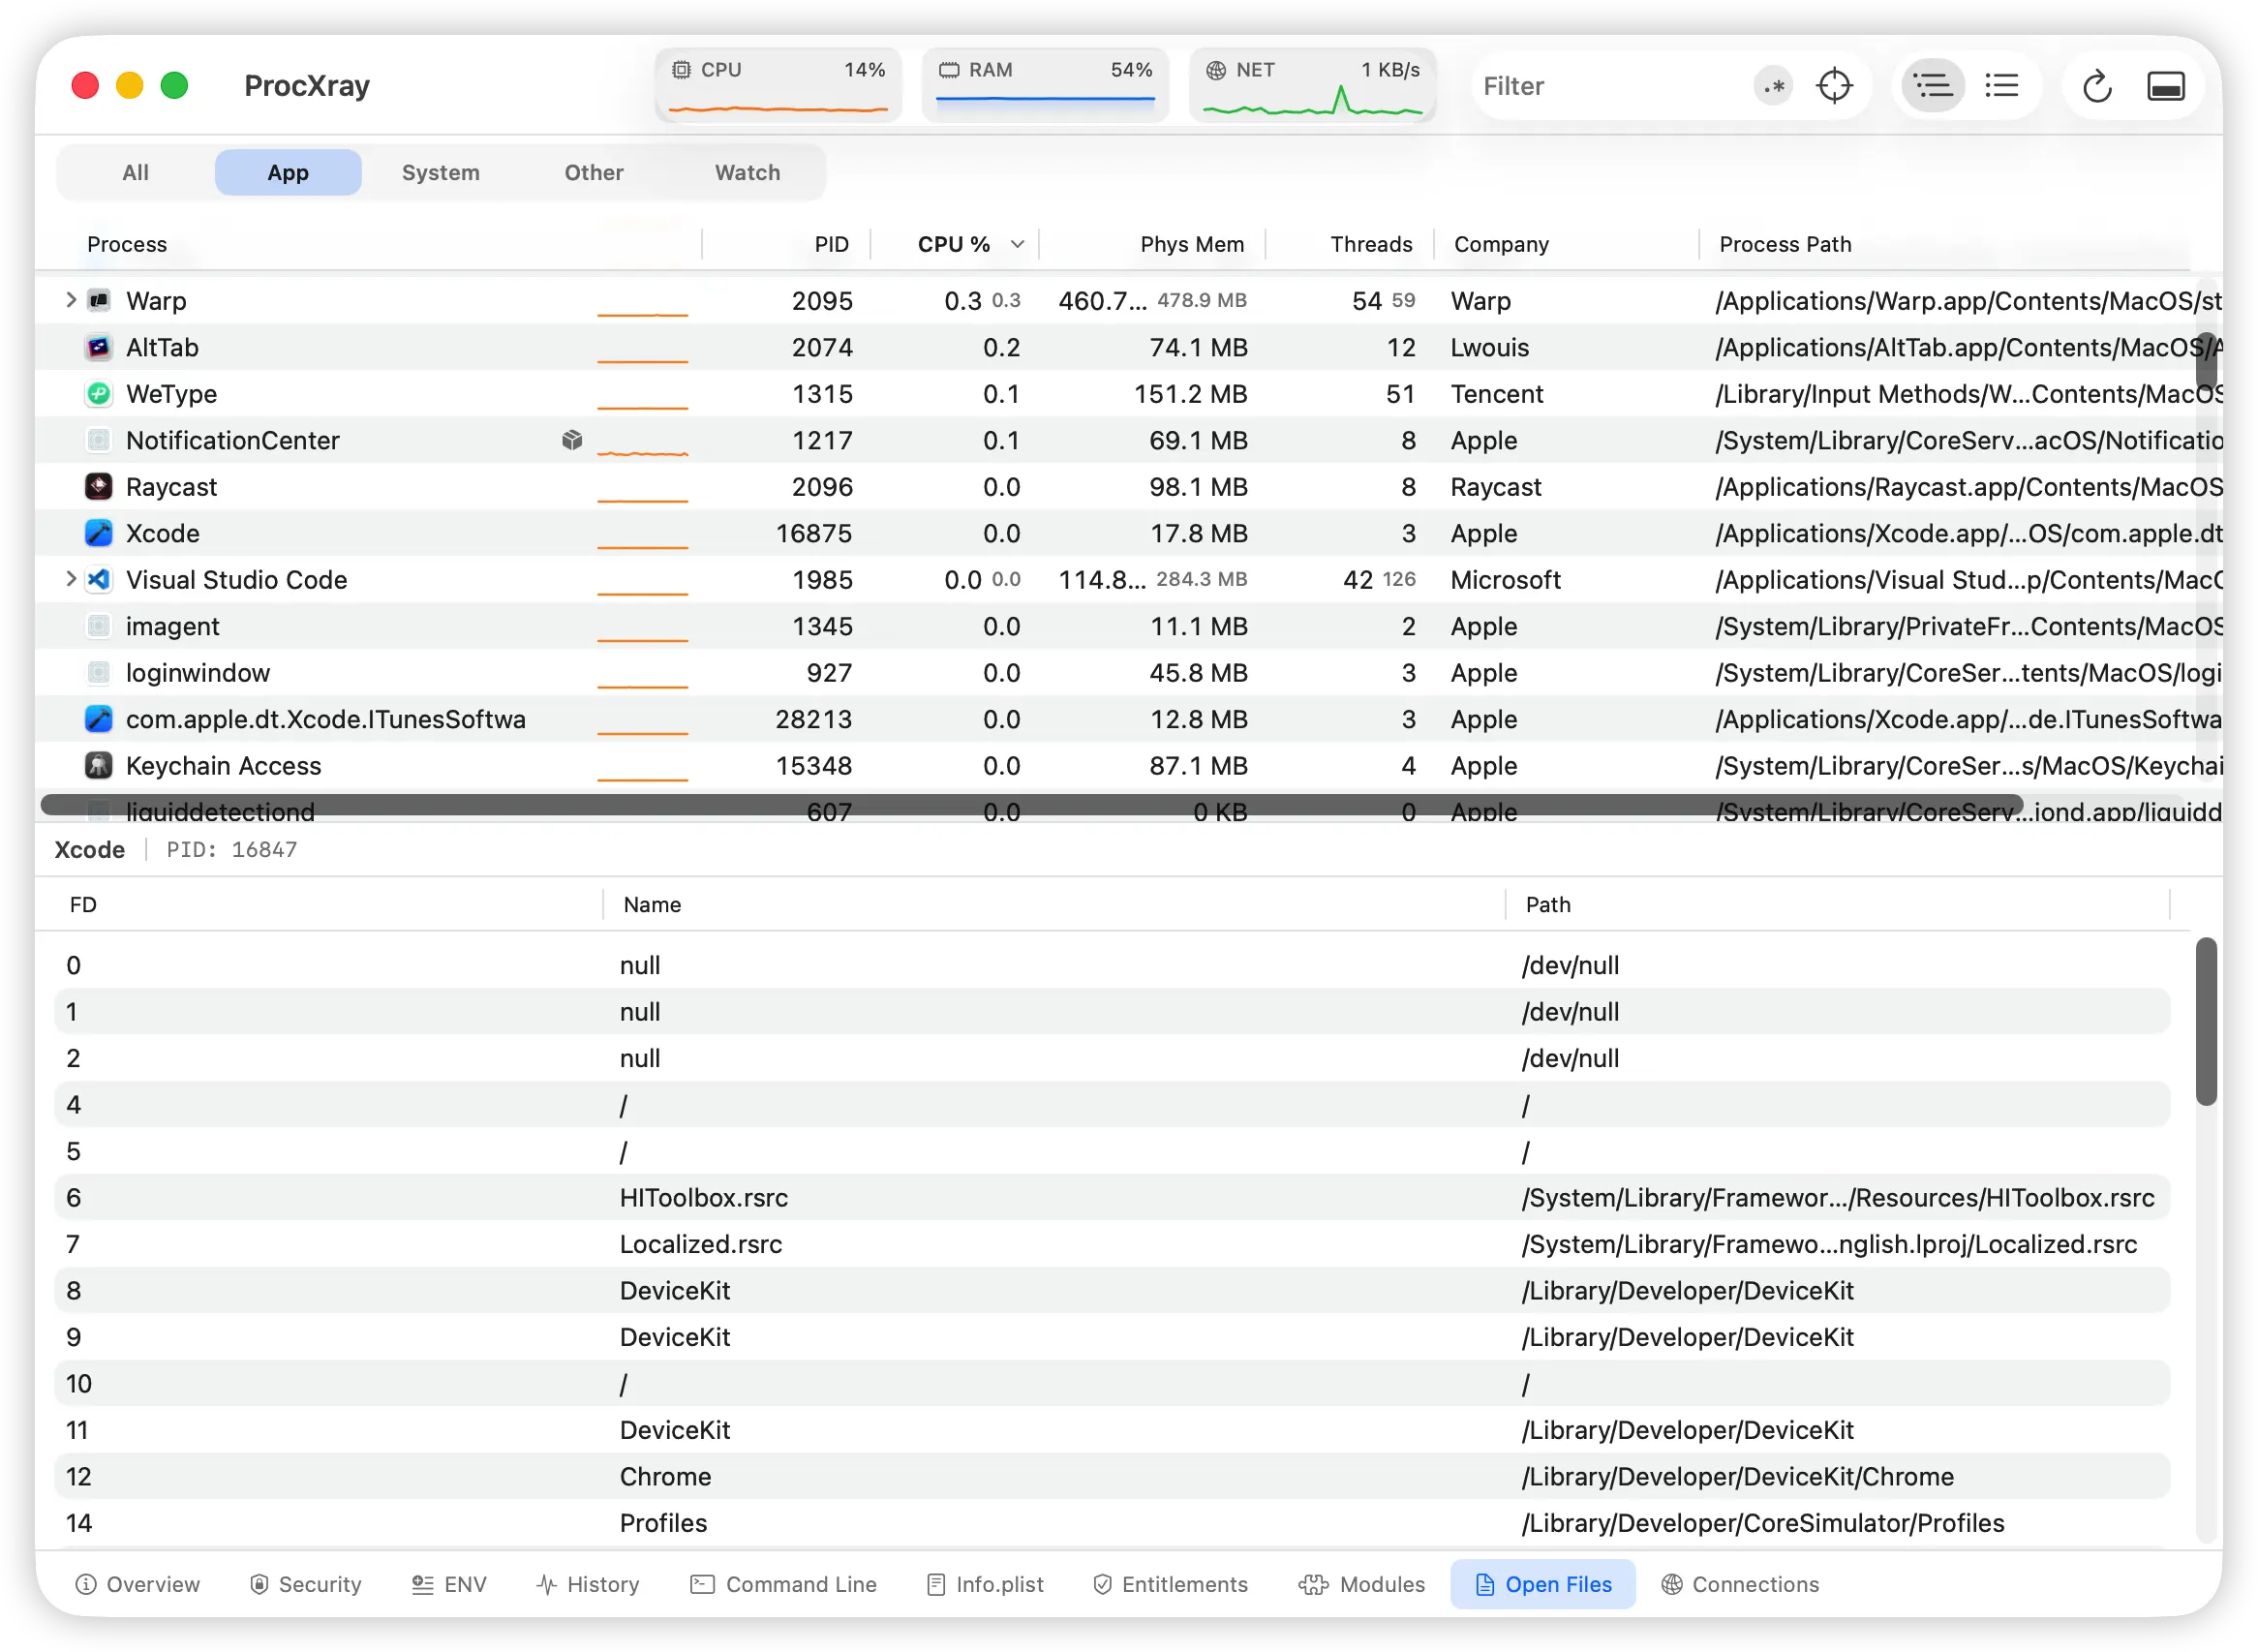Switch to hierarchical process view
Image resolution: width=2258 pixels, height=1652 pixels.
[1932, 86]
